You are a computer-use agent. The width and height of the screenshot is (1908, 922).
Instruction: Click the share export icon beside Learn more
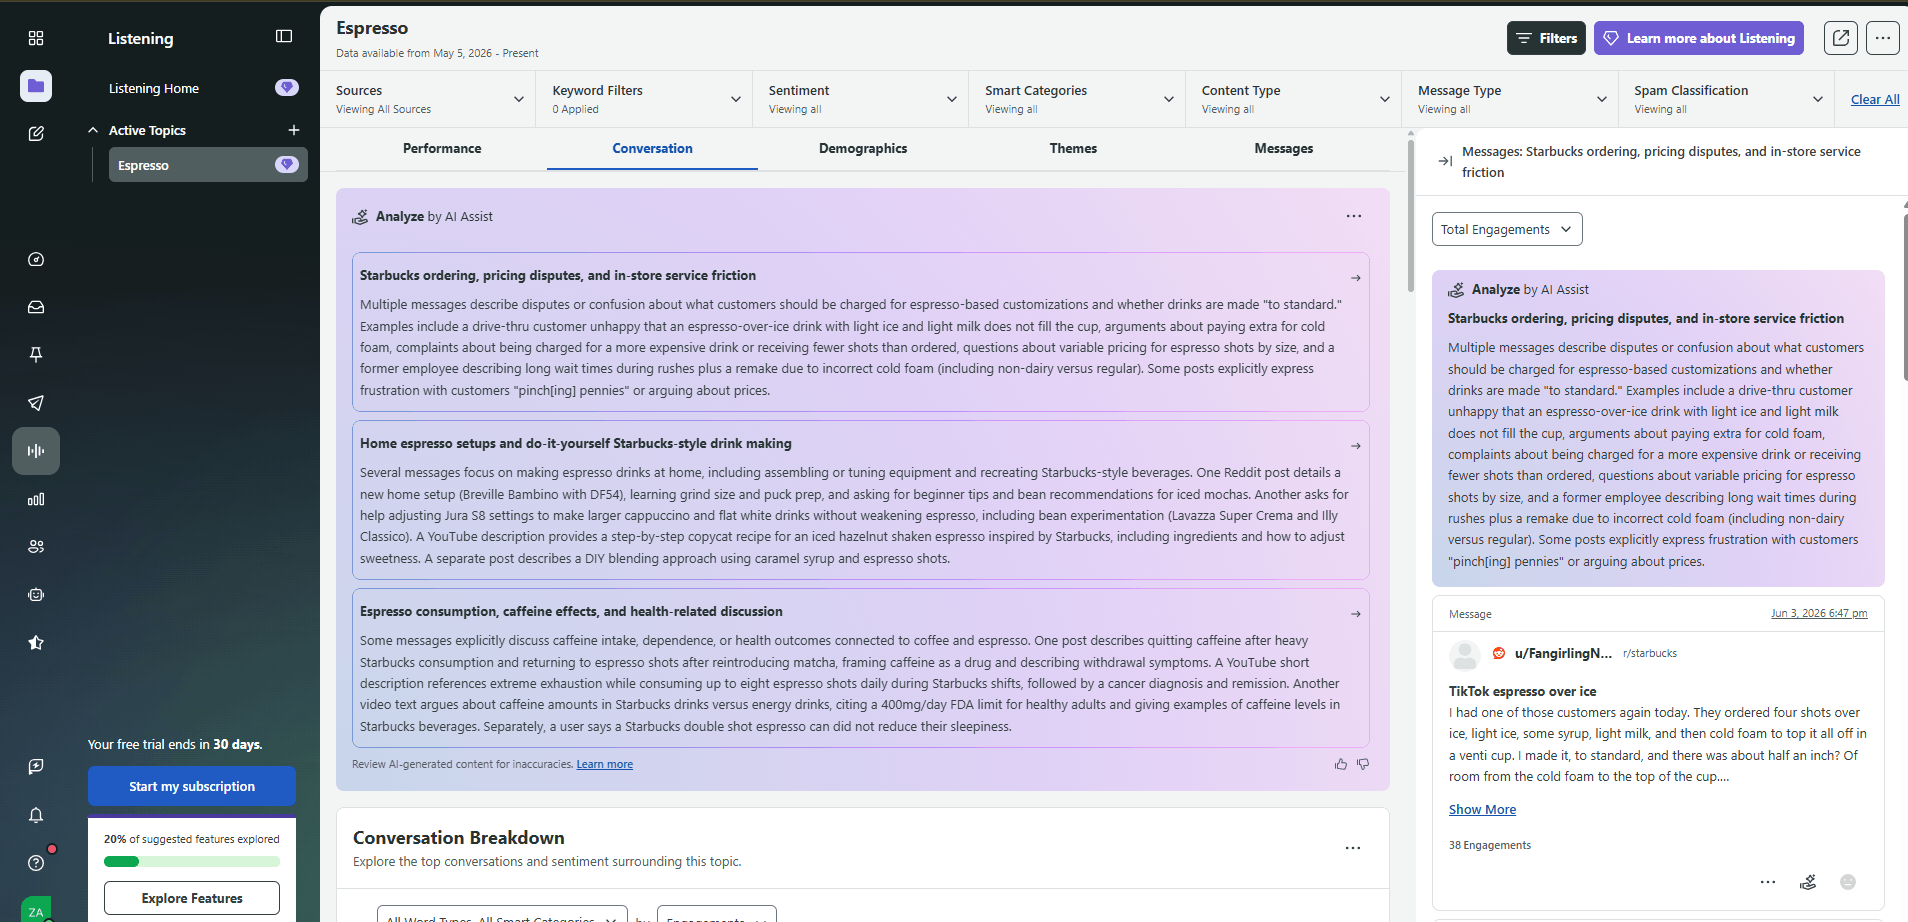tap(1841, 38)
